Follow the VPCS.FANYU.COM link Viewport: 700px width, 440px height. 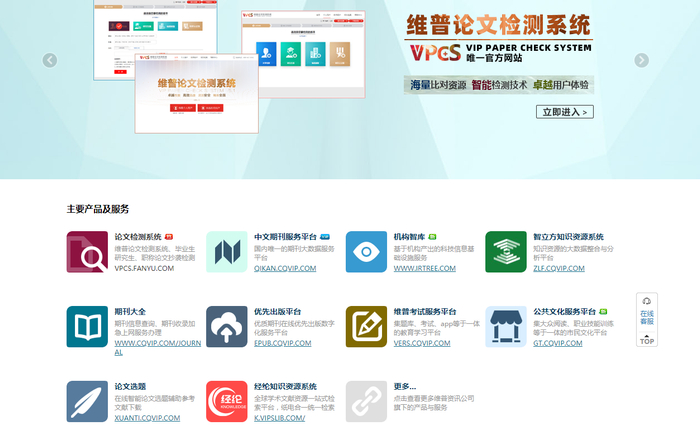tap(144, 268)
